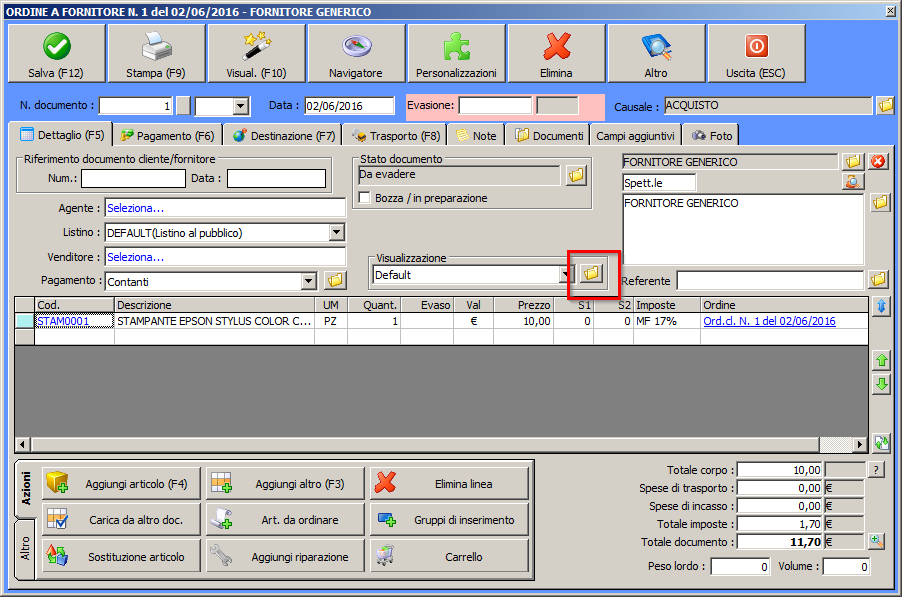Click the Elimina red X toolbar button
Viewport: 902px width, 597px height.
pyautogui.click(x=557, y=53)
